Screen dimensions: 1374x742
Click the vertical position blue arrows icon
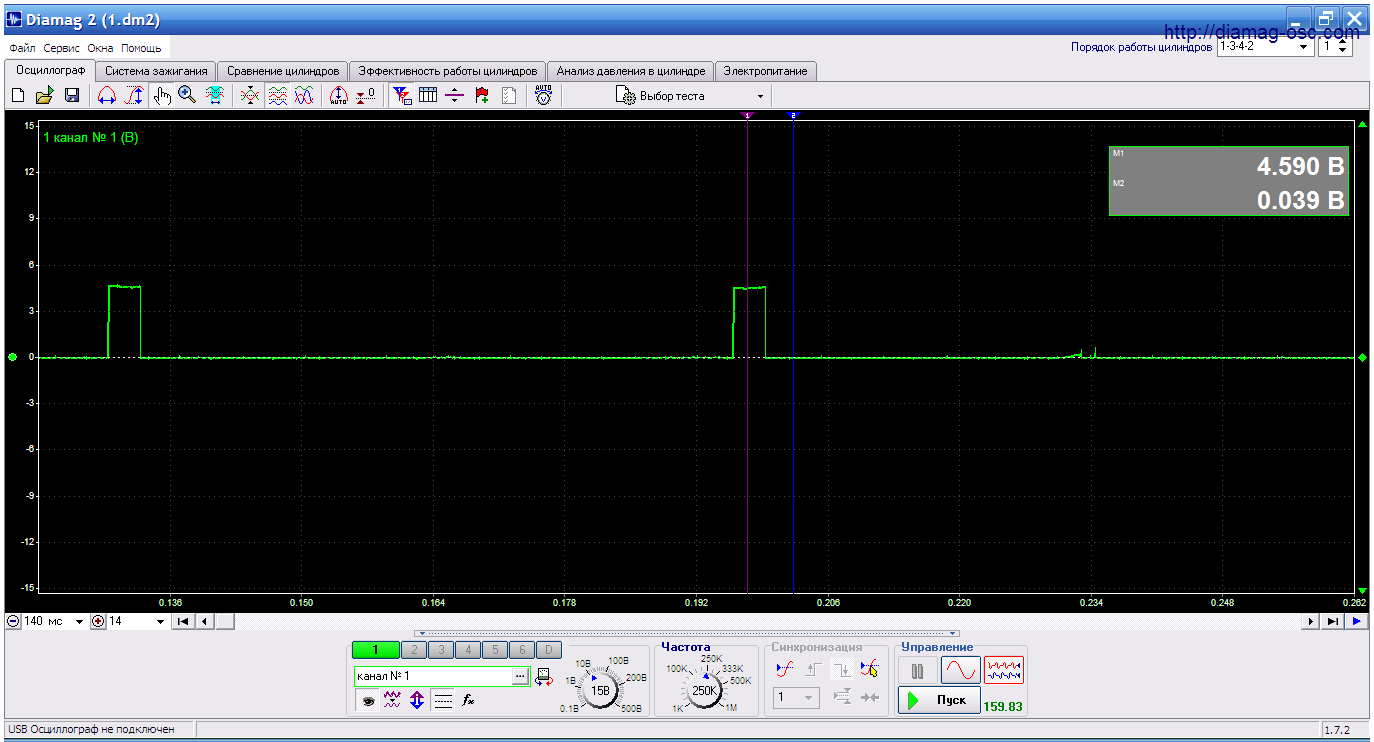(x=417, y=701)
